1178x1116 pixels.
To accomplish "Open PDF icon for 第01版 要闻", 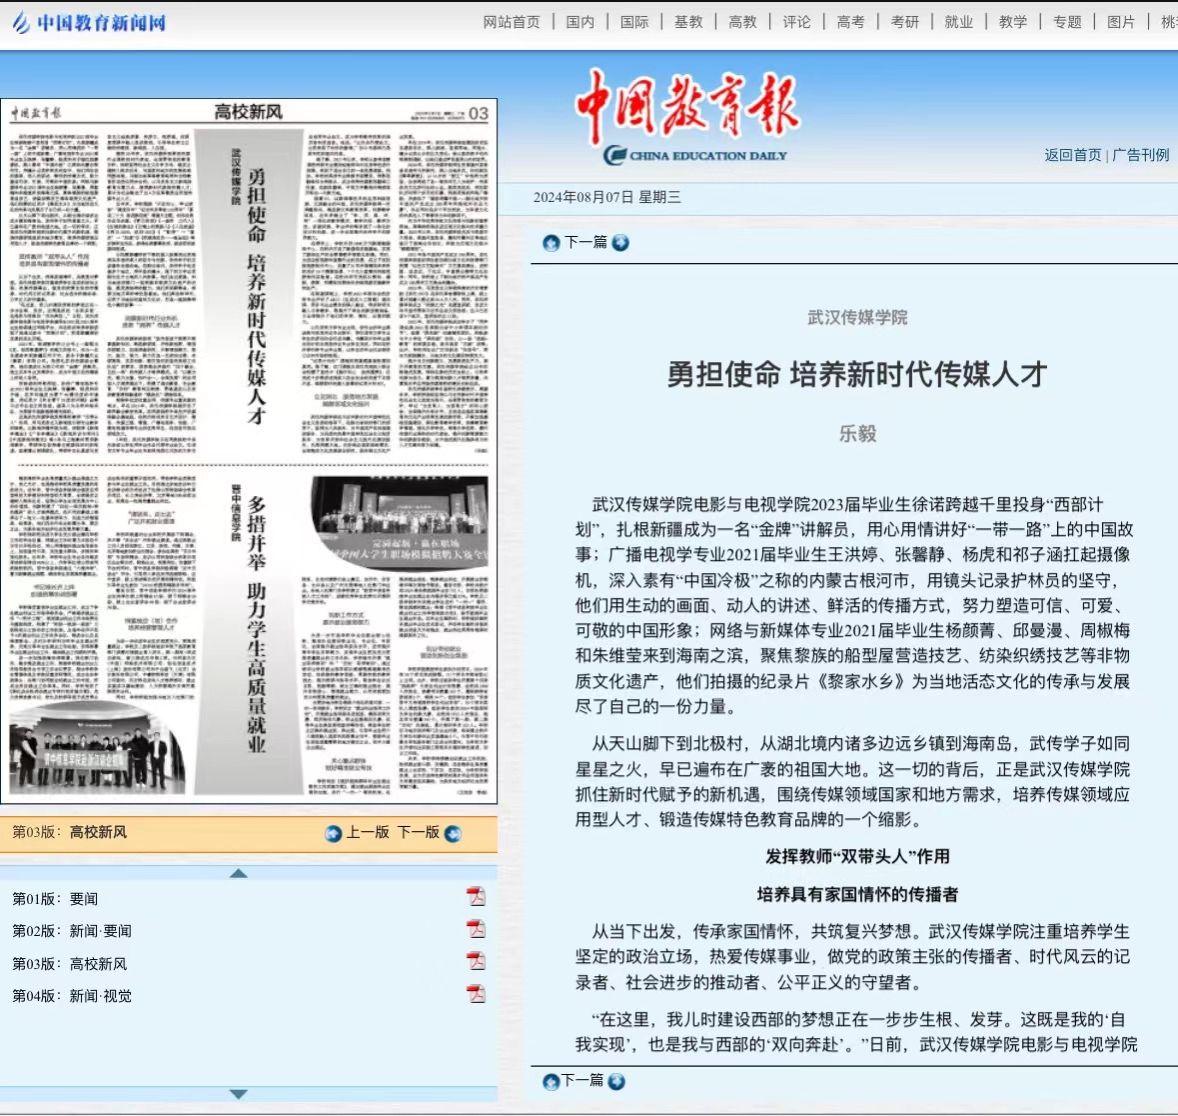I will [476, 896].
